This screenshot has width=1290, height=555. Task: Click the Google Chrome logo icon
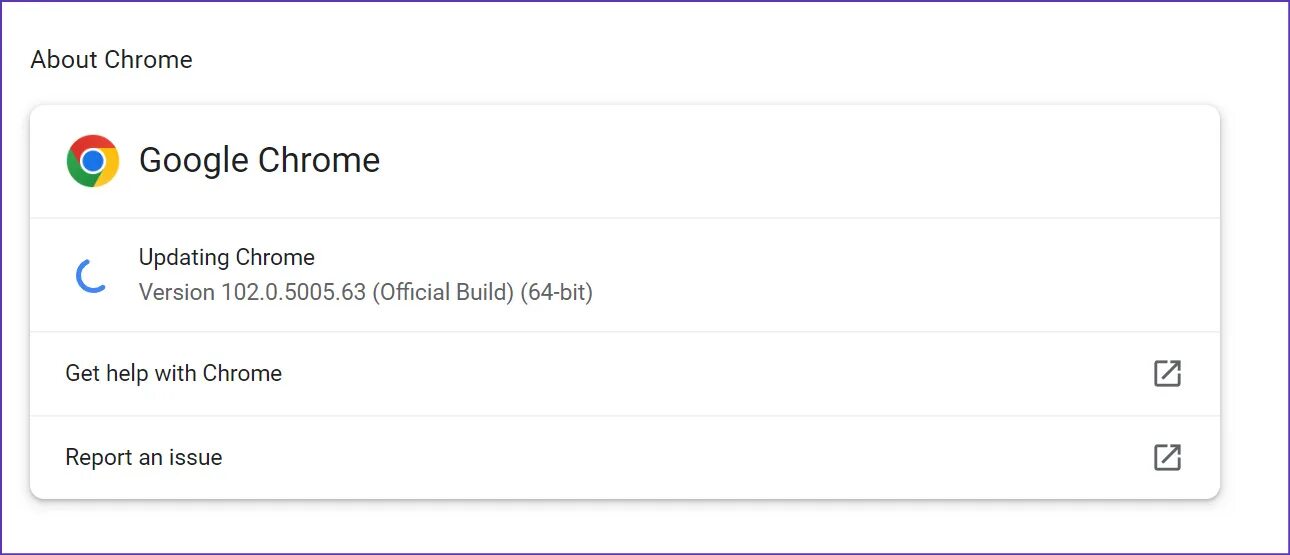pyautogui.click(x=93, y=161)
